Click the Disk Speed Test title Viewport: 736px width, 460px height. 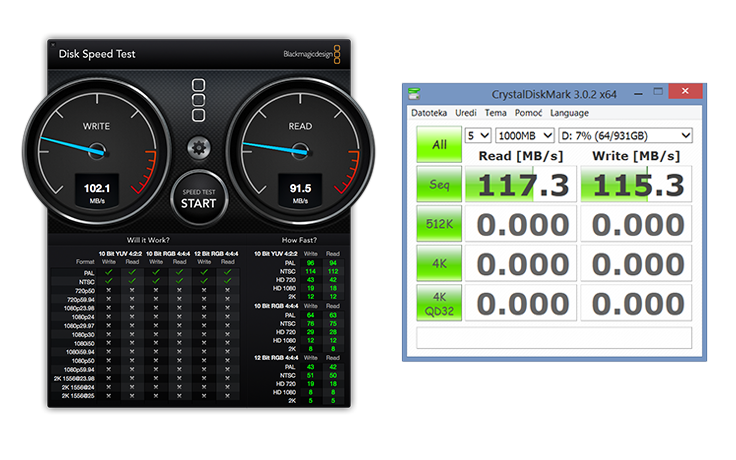click(x=97, y=54)
